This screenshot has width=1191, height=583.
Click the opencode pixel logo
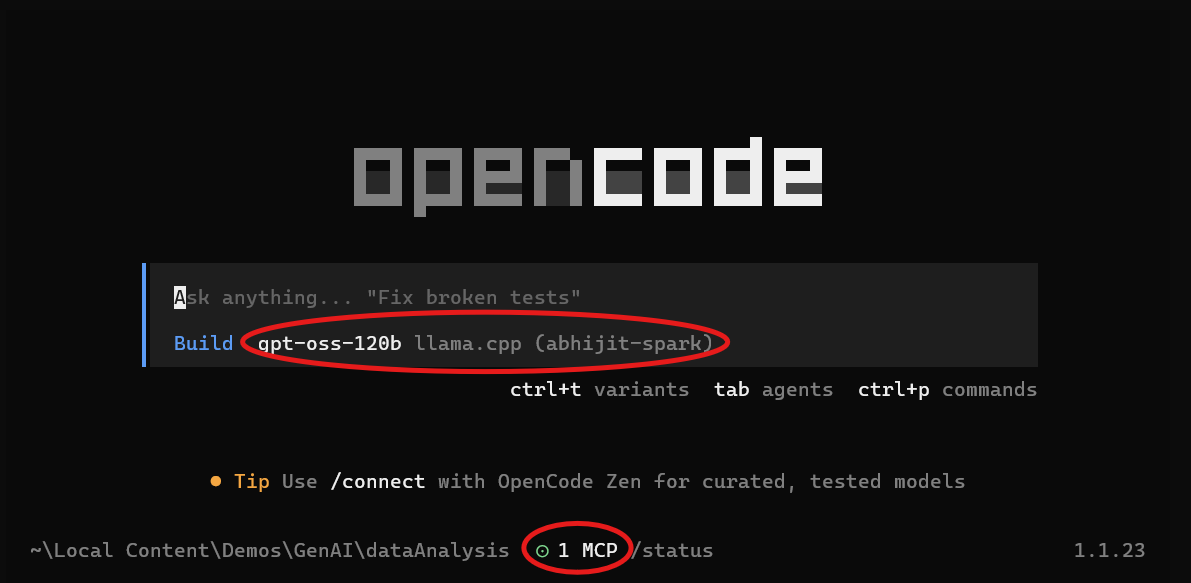(x=588, y=176)
